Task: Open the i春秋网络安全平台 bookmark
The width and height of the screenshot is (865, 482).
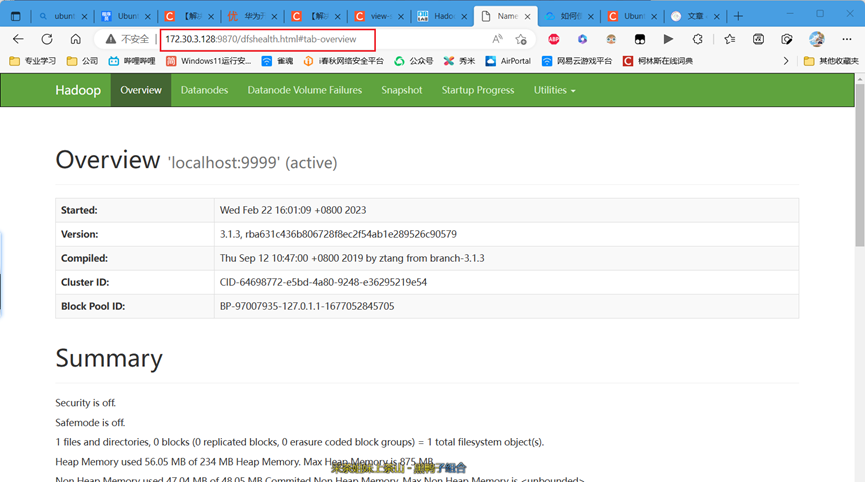Action: (x=344, y=61)
